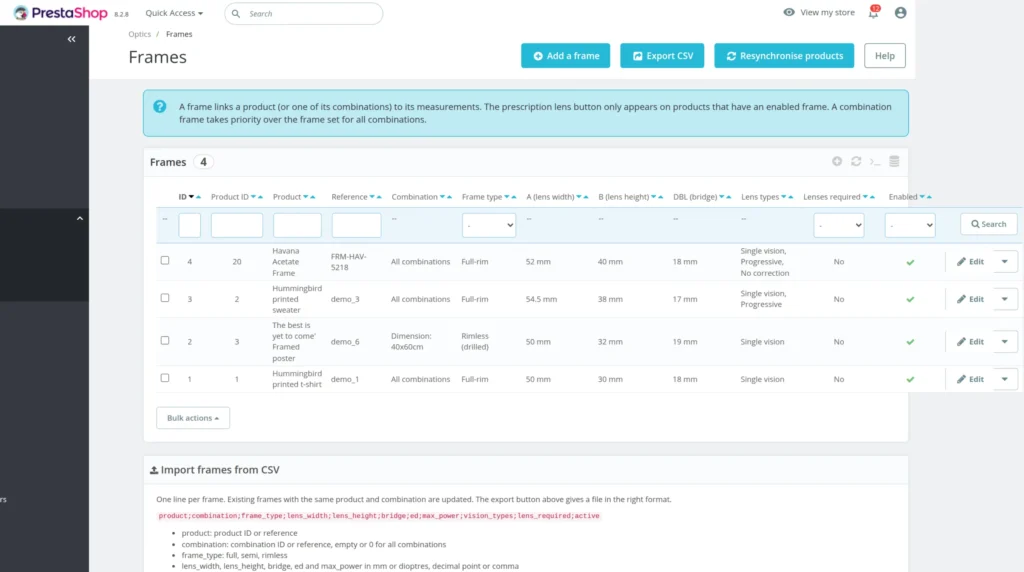Viewport: 1024px width, 572px height.
Task: Click the Product ID filter input
Action: (237, 225)
